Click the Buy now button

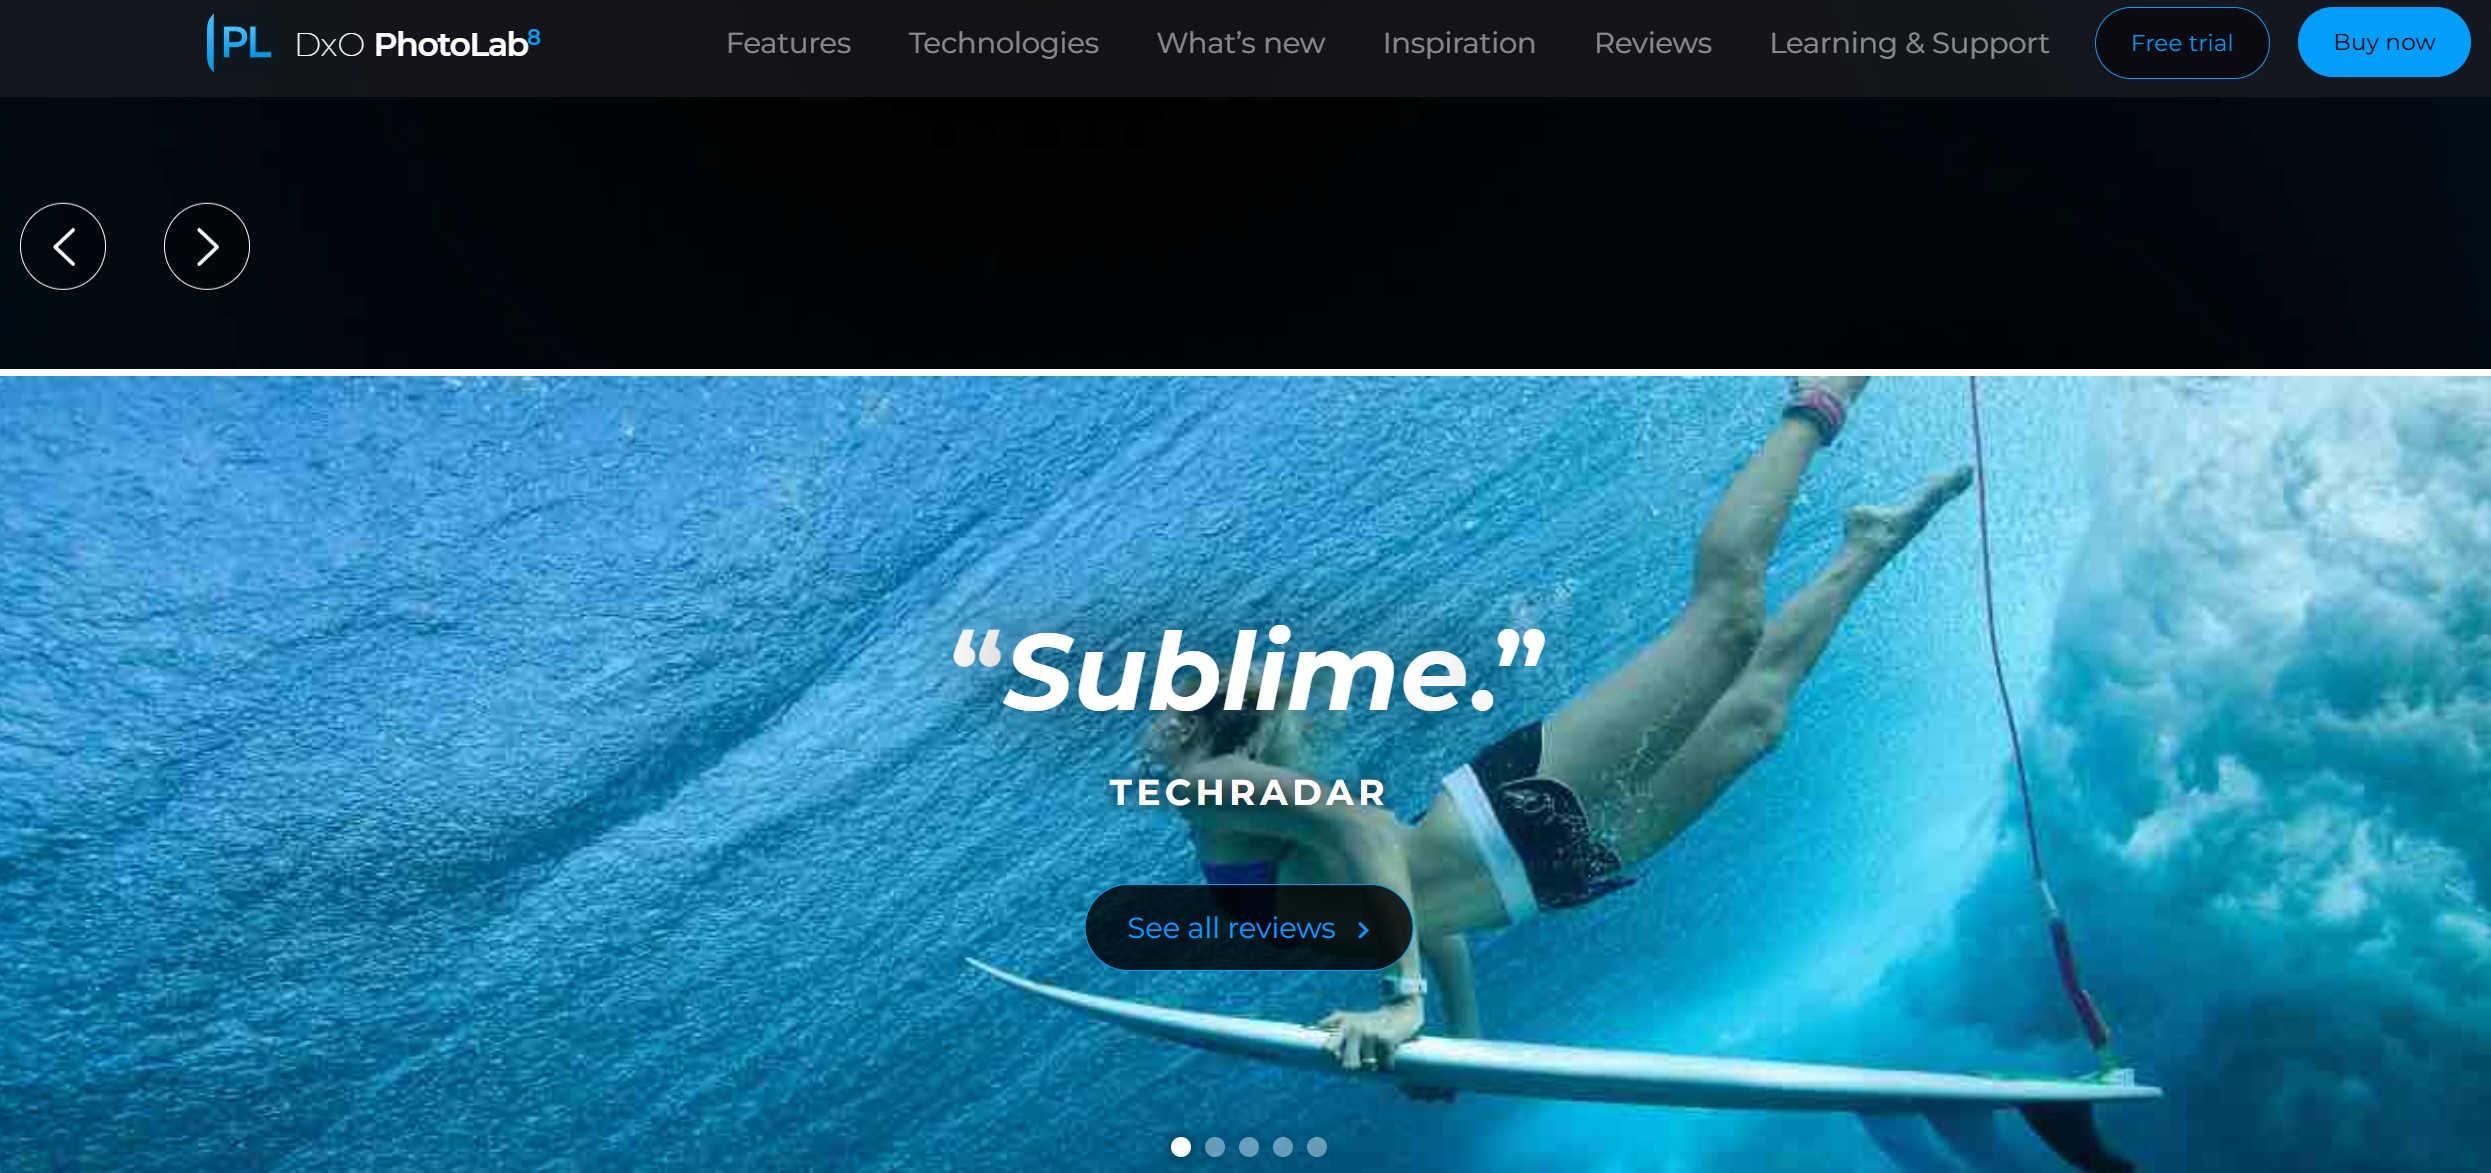click(x=2384, y=42)
